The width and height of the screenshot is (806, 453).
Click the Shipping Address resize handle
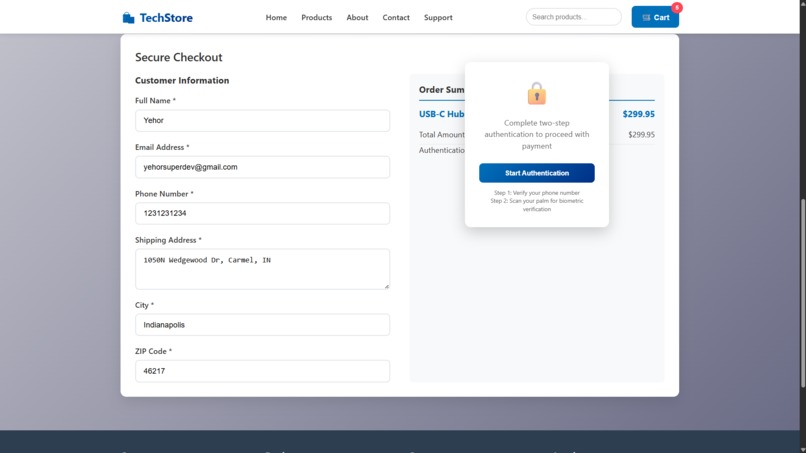tap(387, 286)
